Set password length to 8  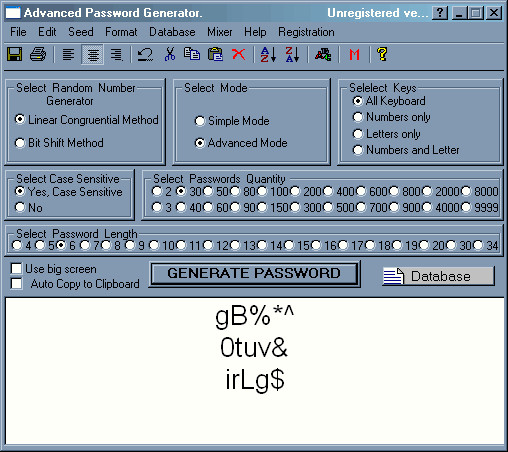click(106, 245)
